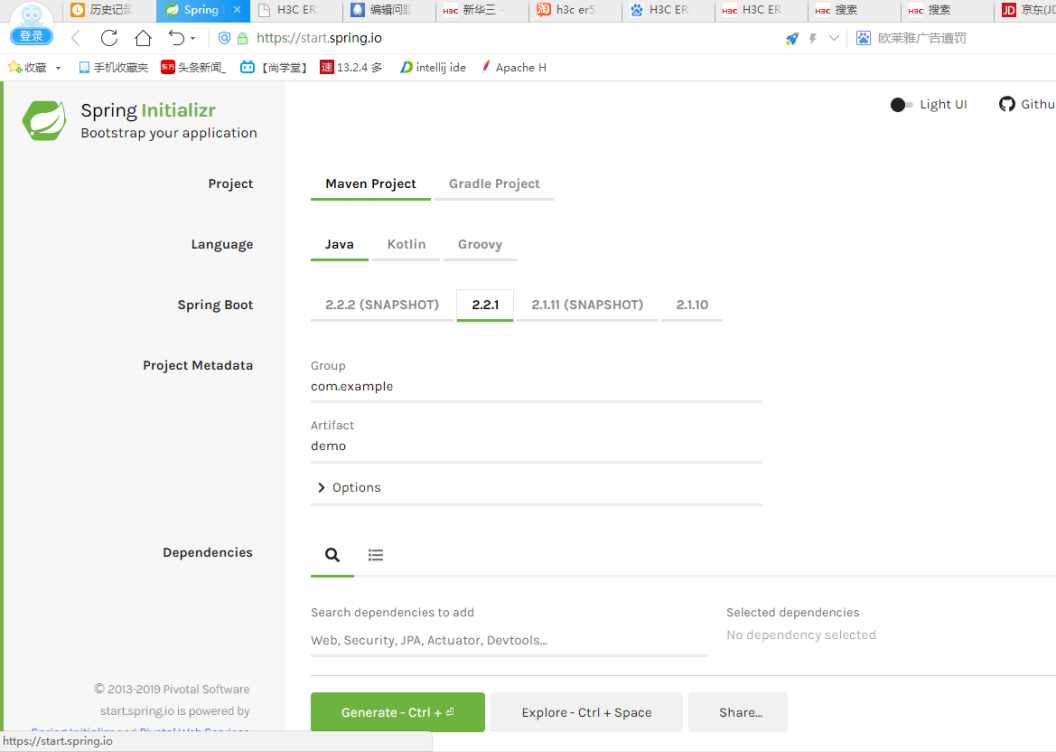This screenshot has height=752, width=1056.
Task: Click Explore - Ctrl + Space button
Action: tap(587, 712)
